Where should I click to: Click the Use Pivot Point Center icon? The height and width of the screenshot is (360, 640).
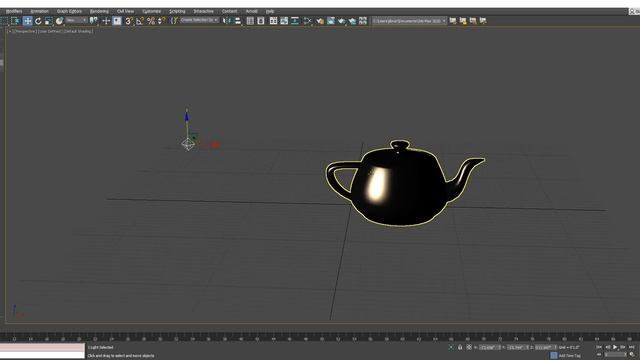[x=94, y=21]
